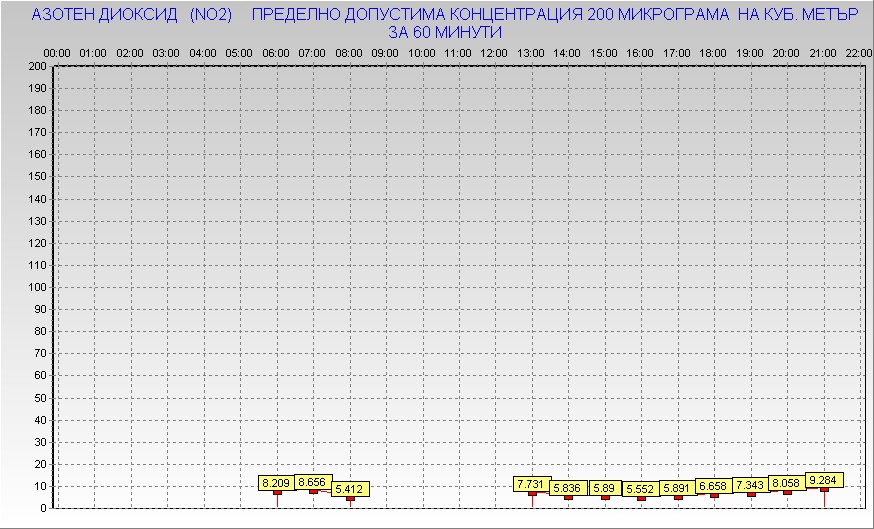Click the 06:00 time axis label
Screen dimensions: 874x529
(x=276, y=52)
